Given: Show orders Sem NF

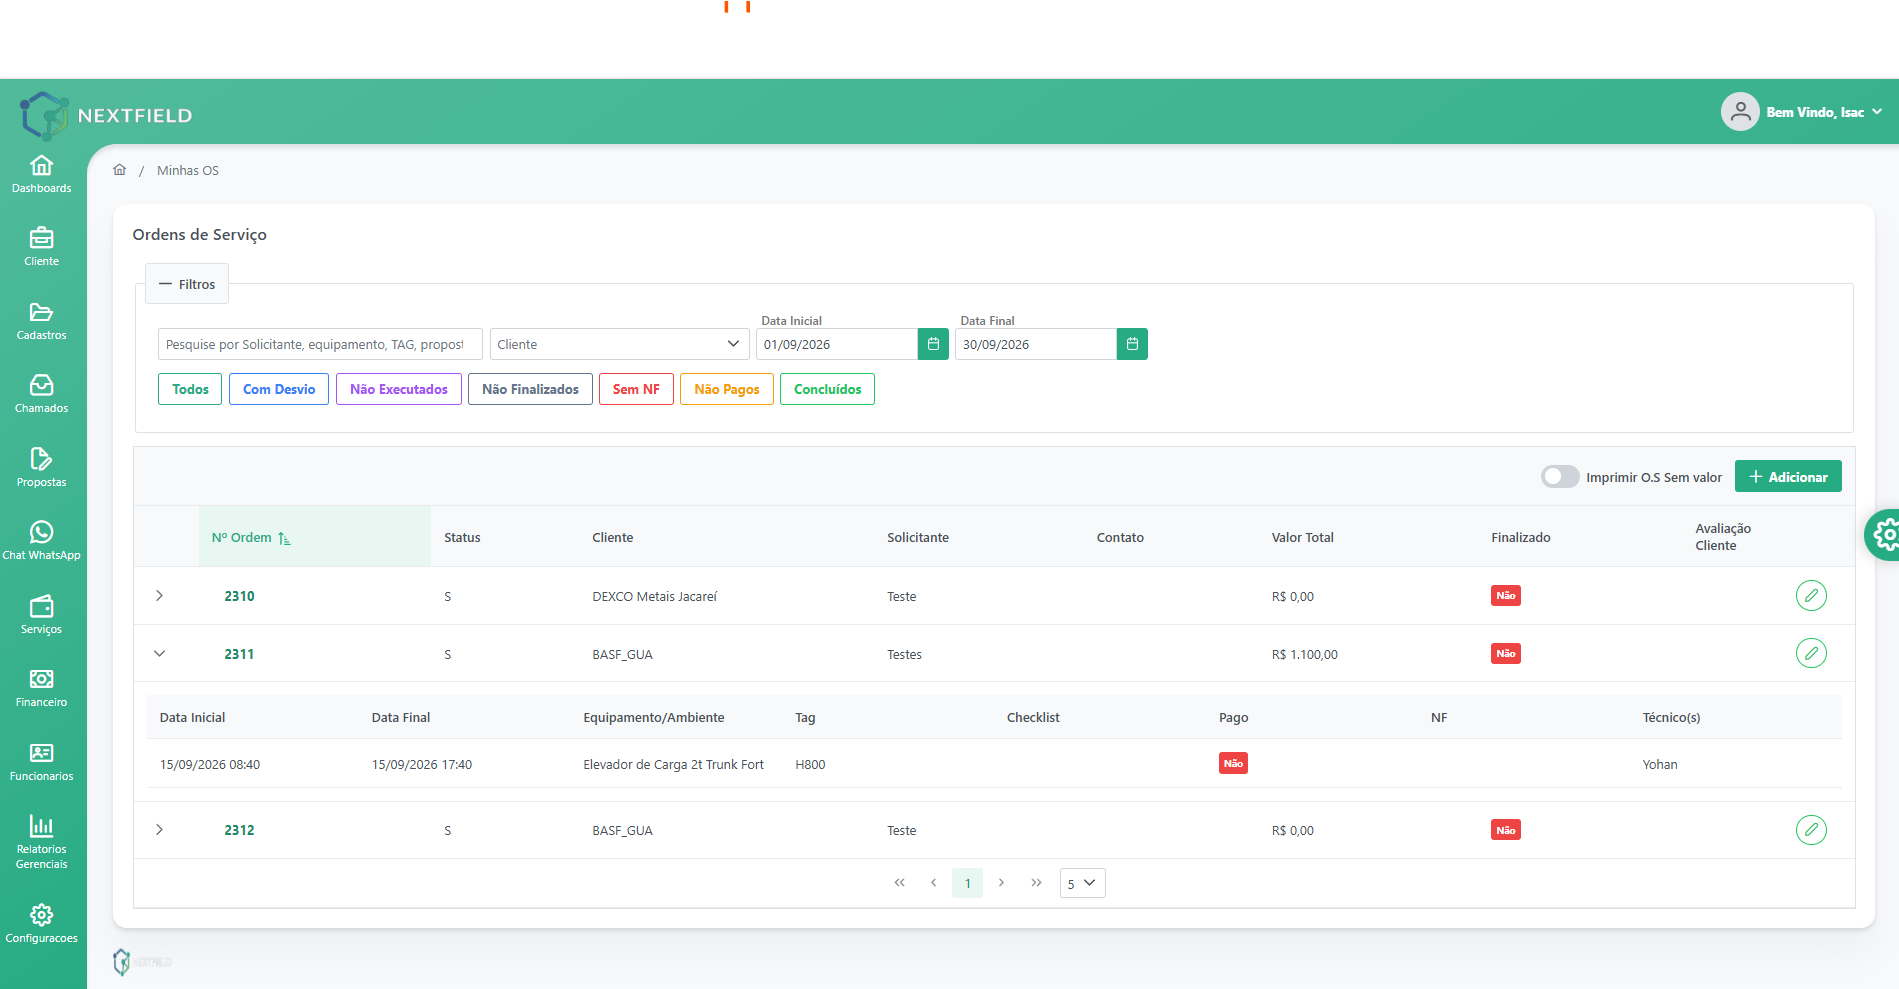Looking at the screenshot, I should click(x=636, y=389).
